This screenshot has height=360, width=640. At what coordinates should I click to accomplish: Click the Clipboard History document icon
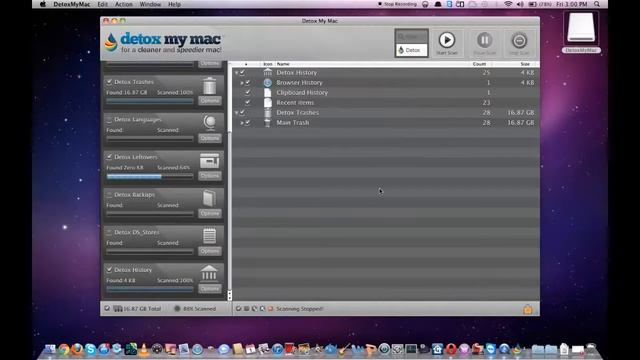pos(267,93)
